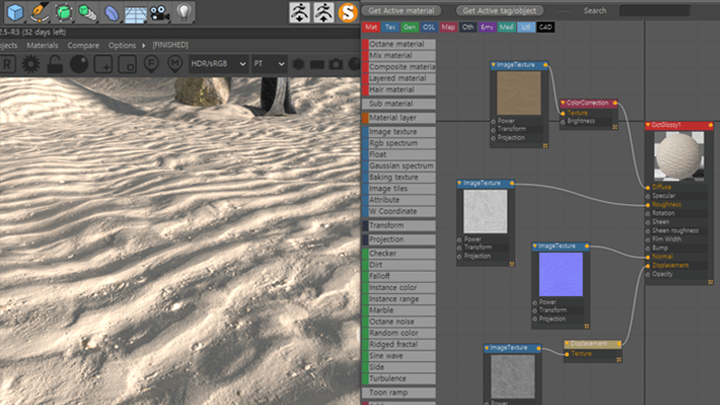Image resolution: width=720 pixels, height=405 pixels.
Task: Click the orange S icon
Action: click(348, 12)
